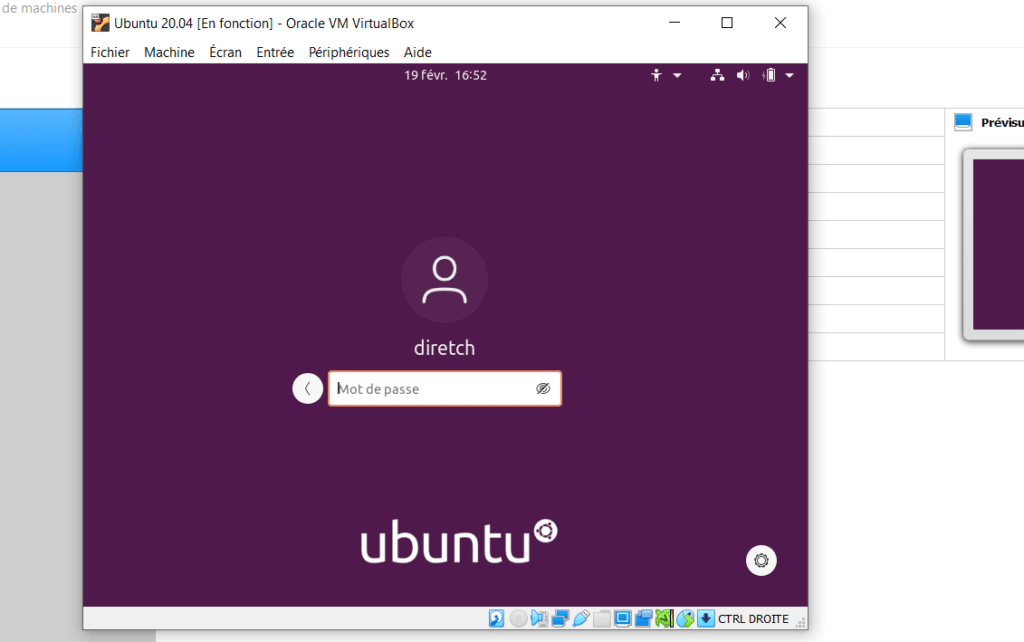
Task: Toggle password visibility eye icon
Action: [543, 389]
